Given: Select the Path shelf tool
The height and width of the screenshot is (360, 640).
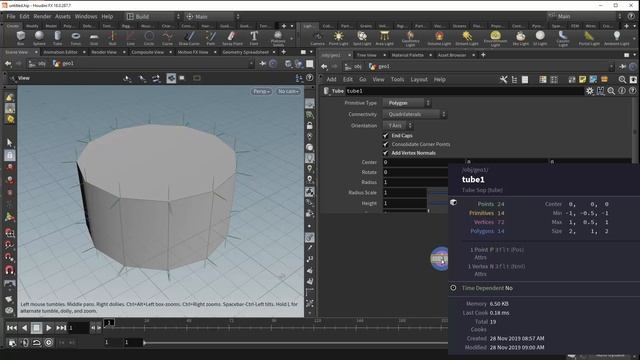Looking at the screenshot, I should [211, 38].
